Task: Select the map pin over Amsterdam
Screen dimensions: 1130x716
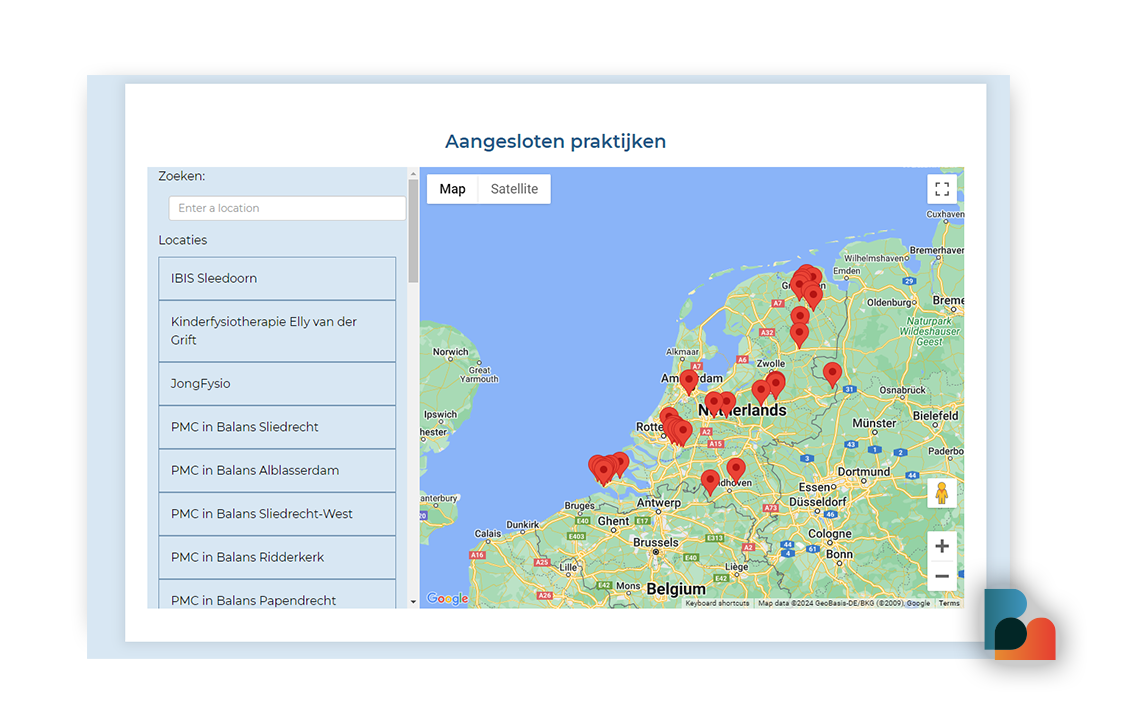Action: (689, 380)
